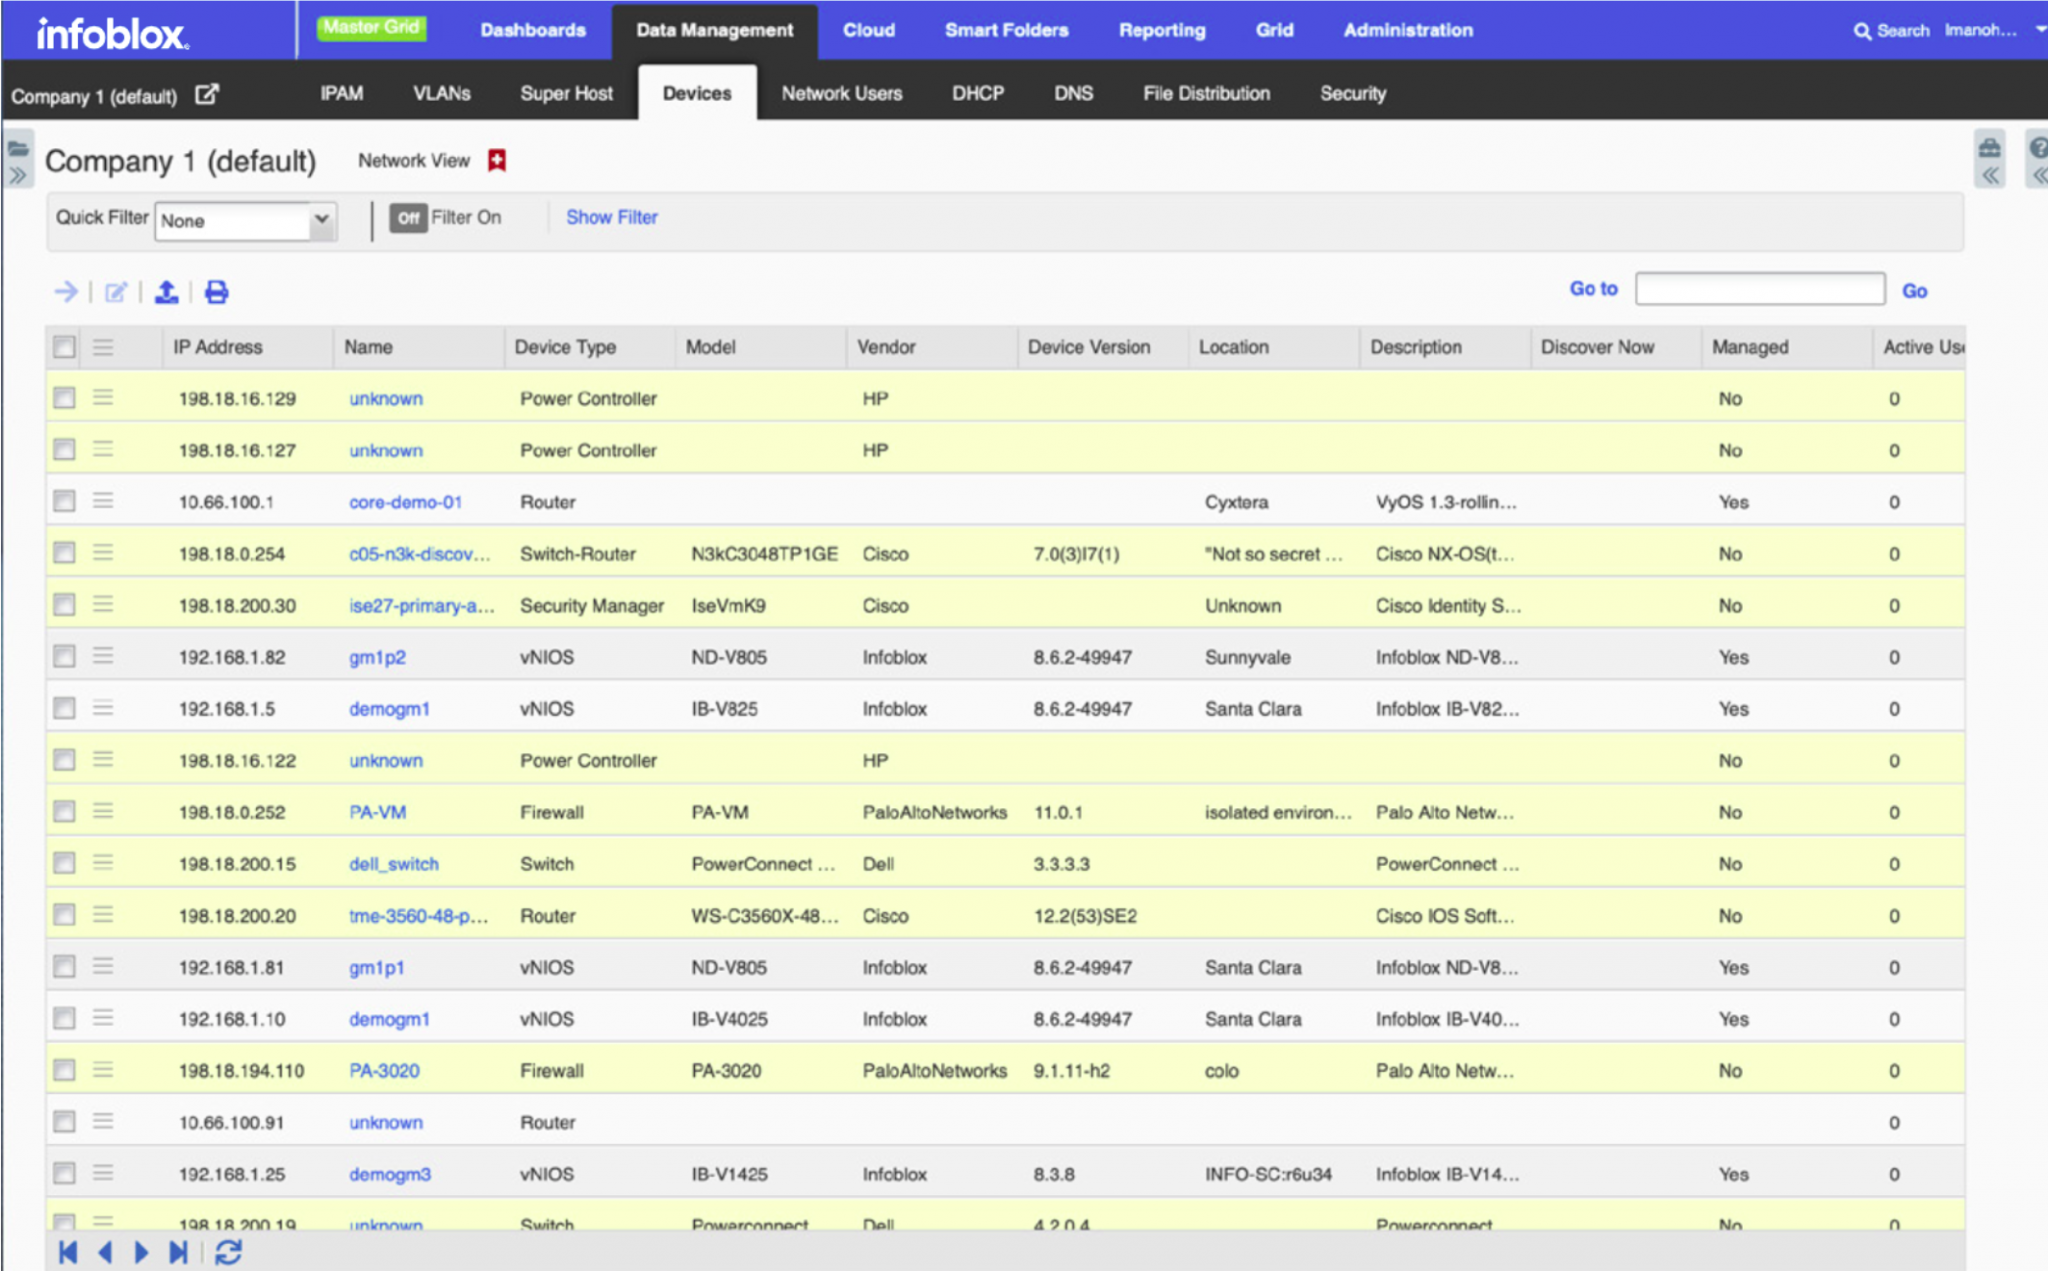This screenshot has height=1271, width=2048.
Task: Toggle Filter On switch
Action: (408, 218)
